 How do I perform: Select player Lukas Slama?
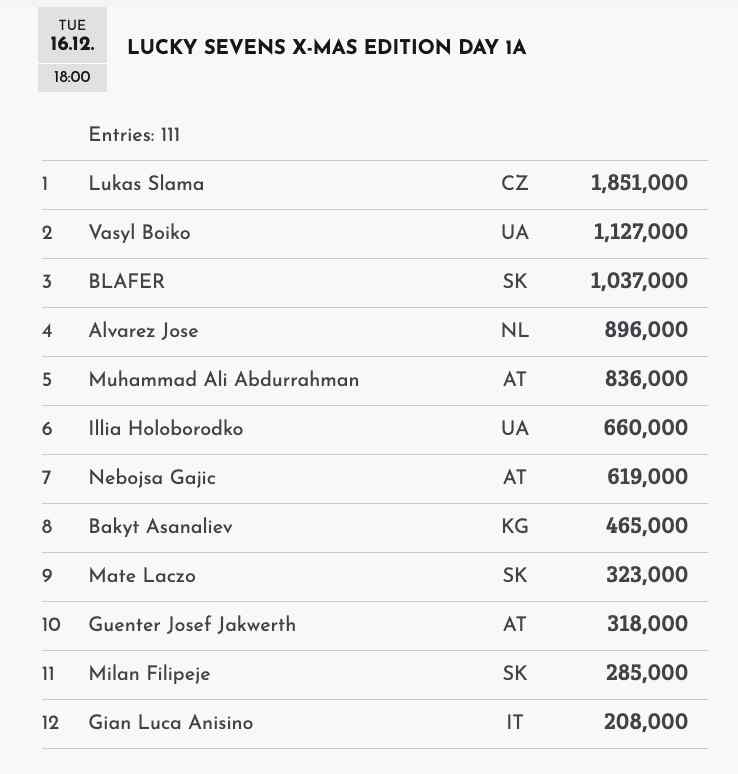click(x=146, y=184)
